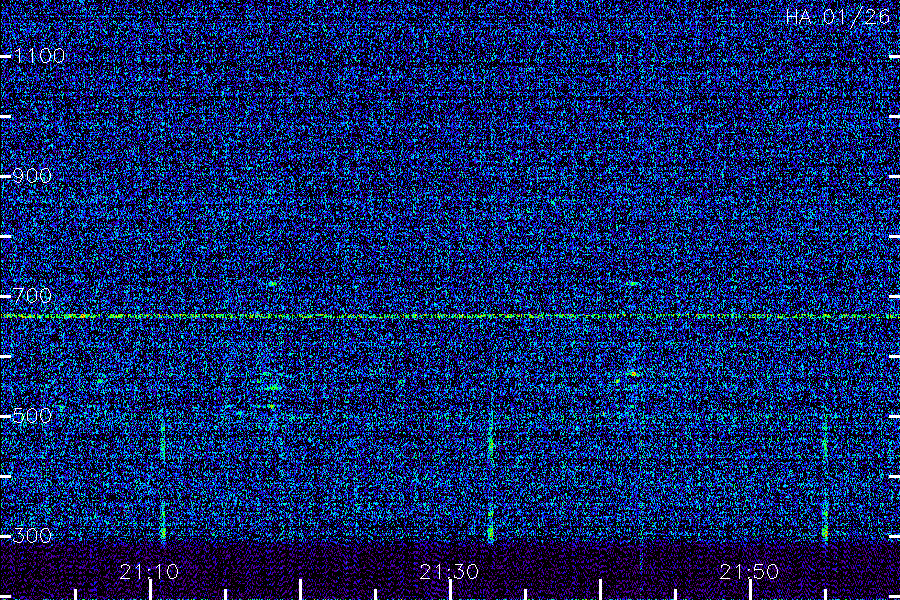Click the 21:50 time axis label
Screen dimensions: 900x600
pos(749,572)
